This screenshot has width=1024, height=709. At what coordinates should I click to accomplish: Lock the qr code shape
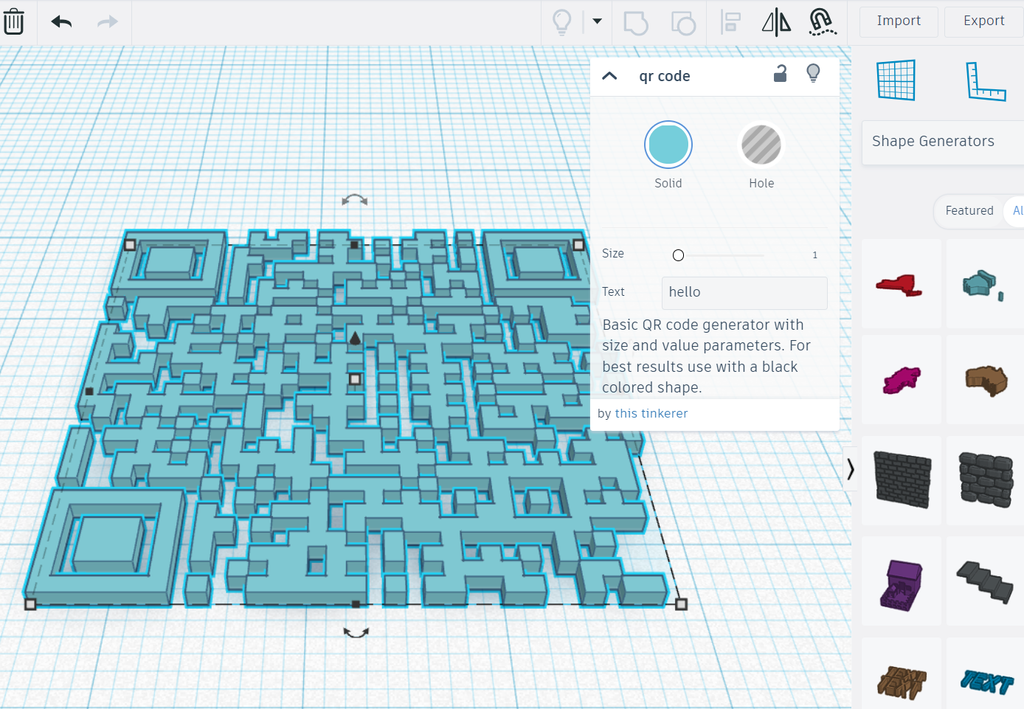[x=780, y=75]
